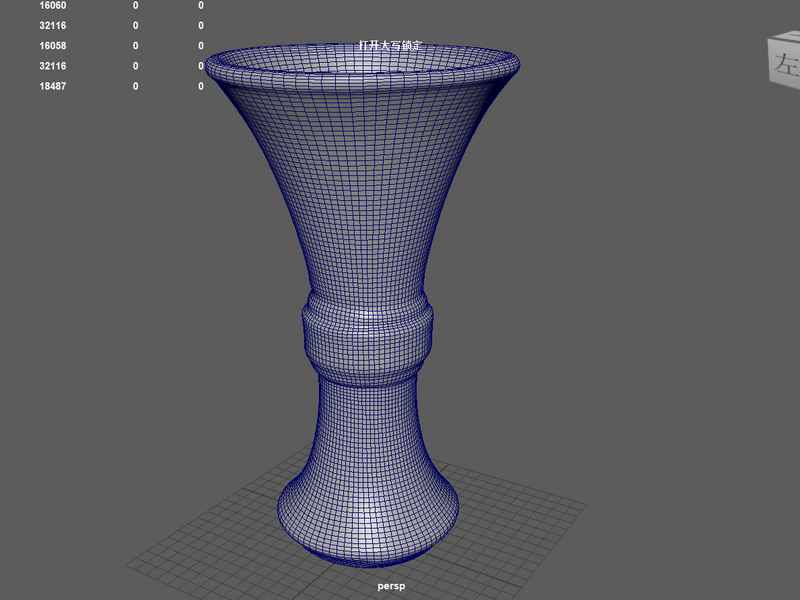Click the HUD count value 16060
Image resolution: width=800 pixels, height=600 pixels.
pos(53,6)
